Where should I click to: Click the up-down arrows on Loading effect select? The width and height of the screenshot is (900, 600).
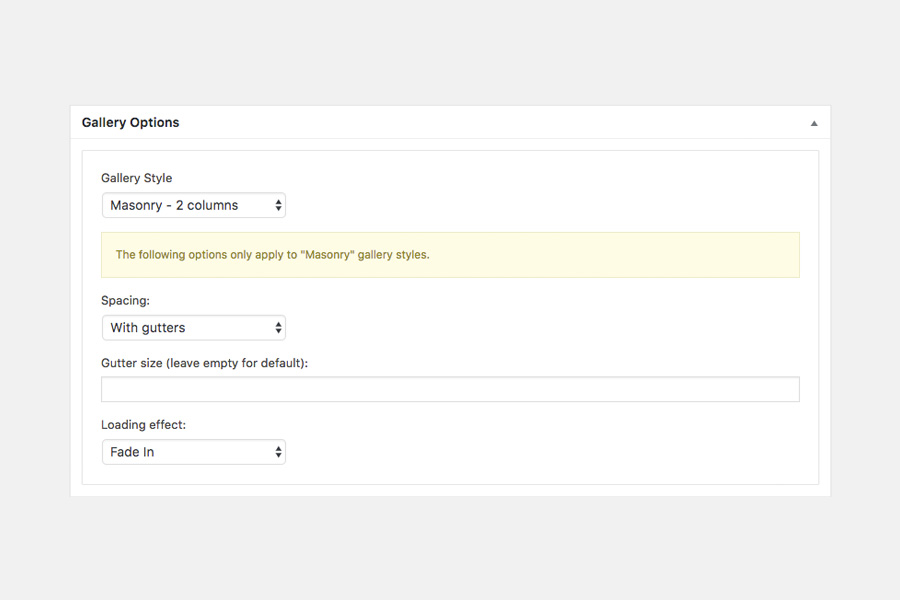coord(278,452)
